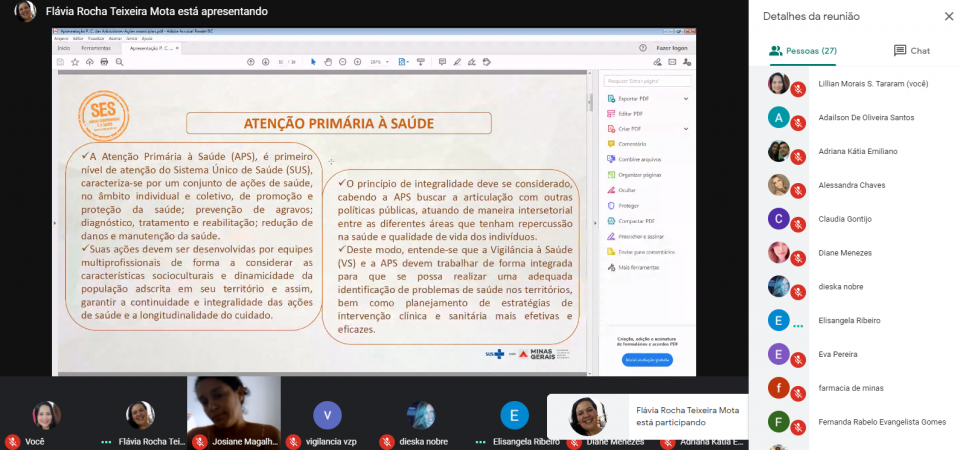Add a comment with the speech bubble icon
960x450 pixels.
[x=442, y=62]
